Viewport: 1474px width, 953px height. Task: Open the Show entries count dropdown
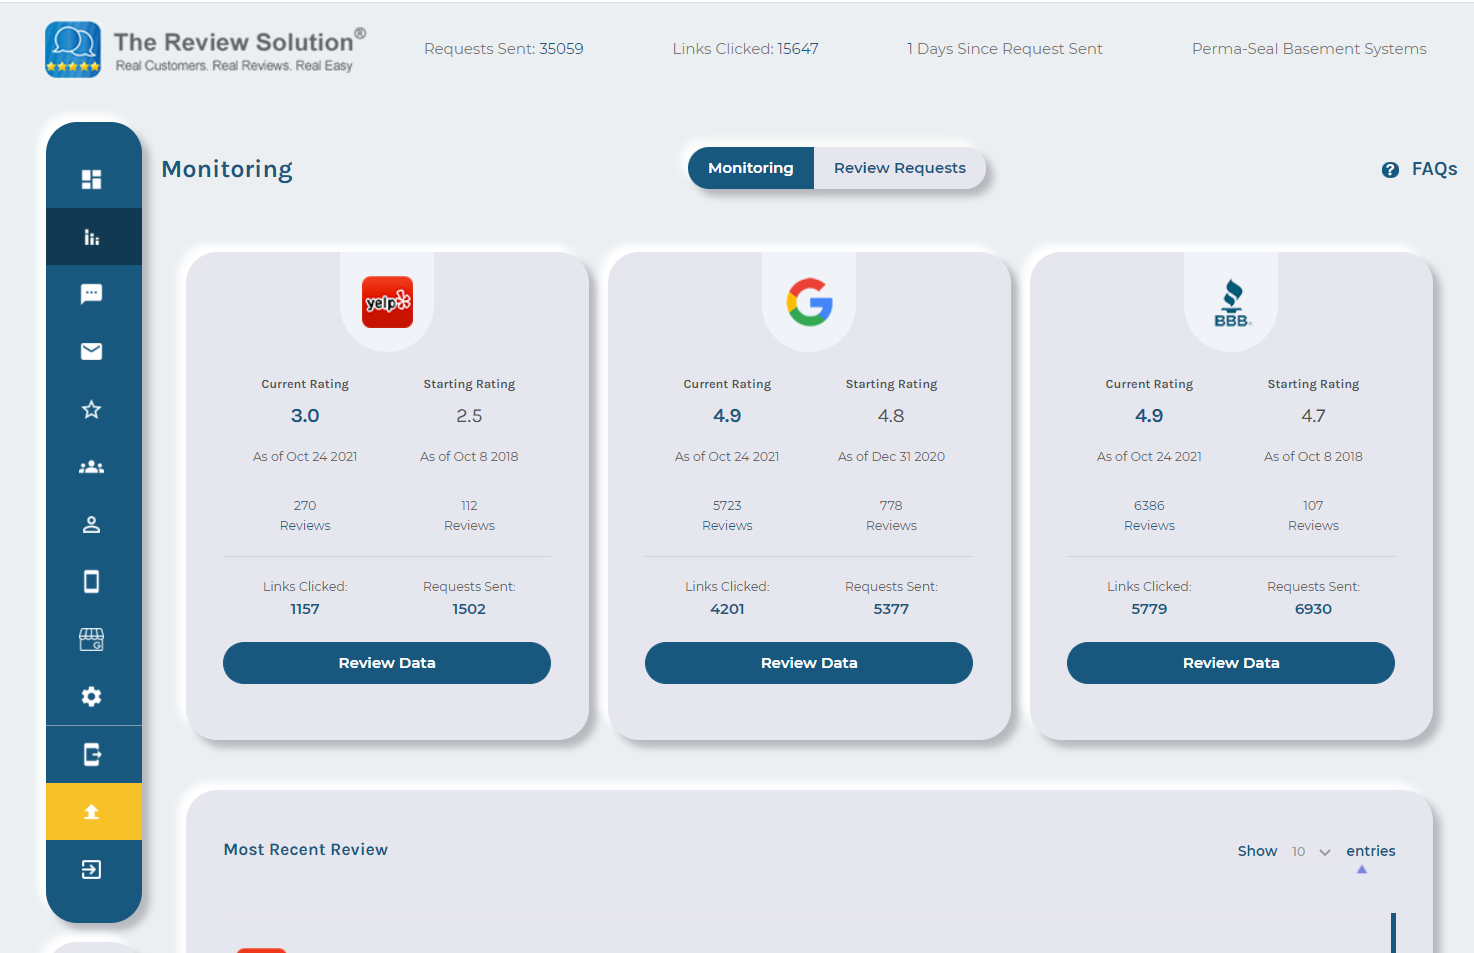coord(1311,852)
